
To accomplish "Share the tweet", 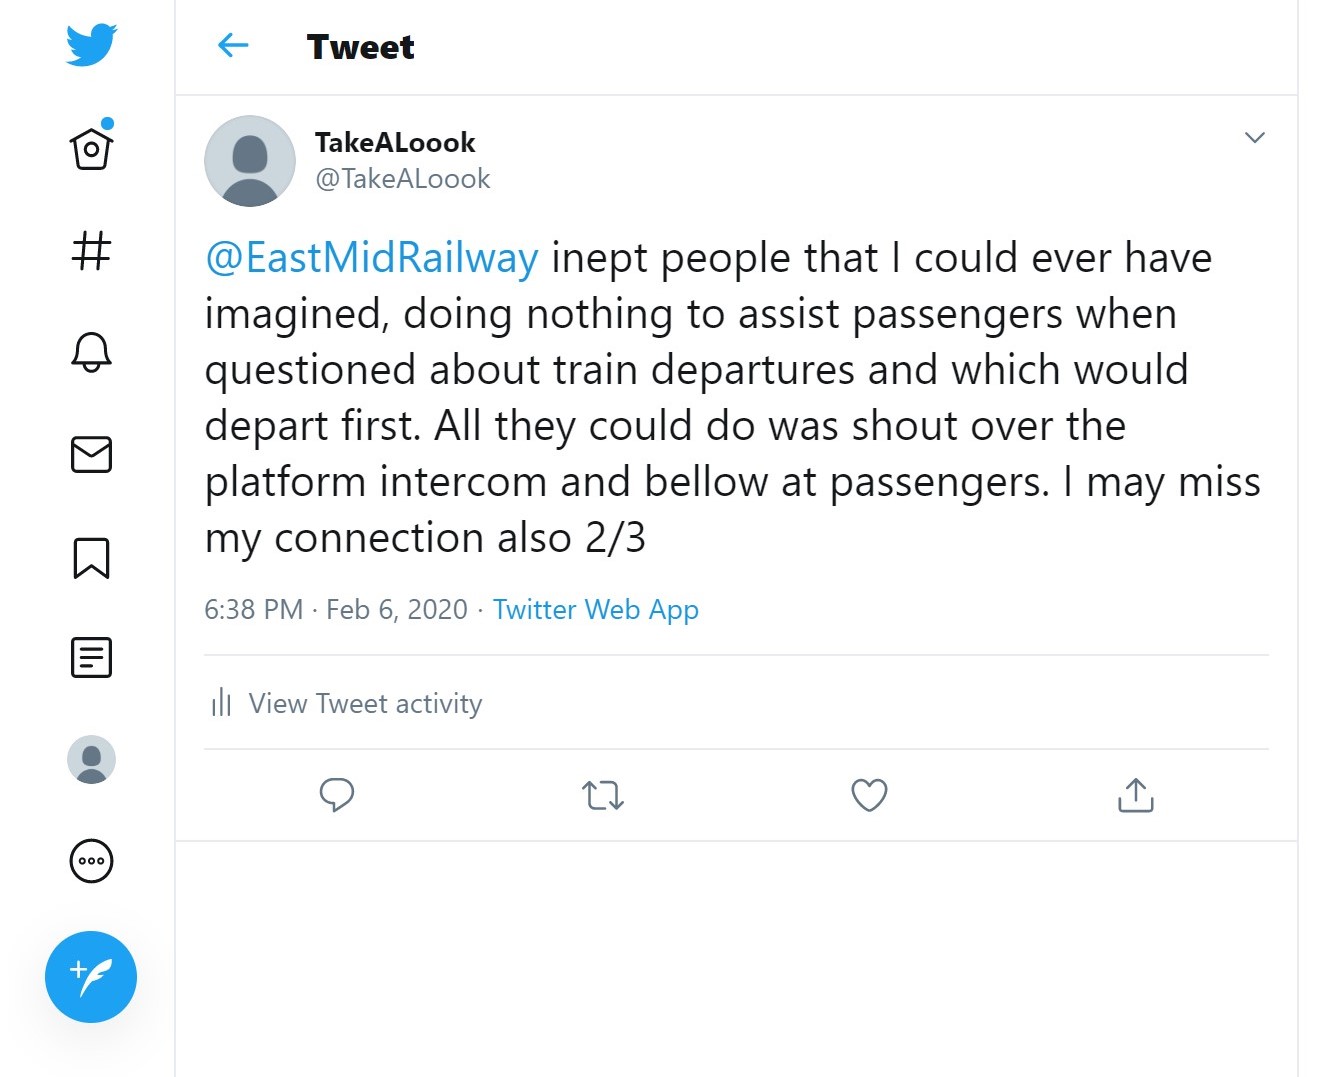I will (x=1135, y=795).
